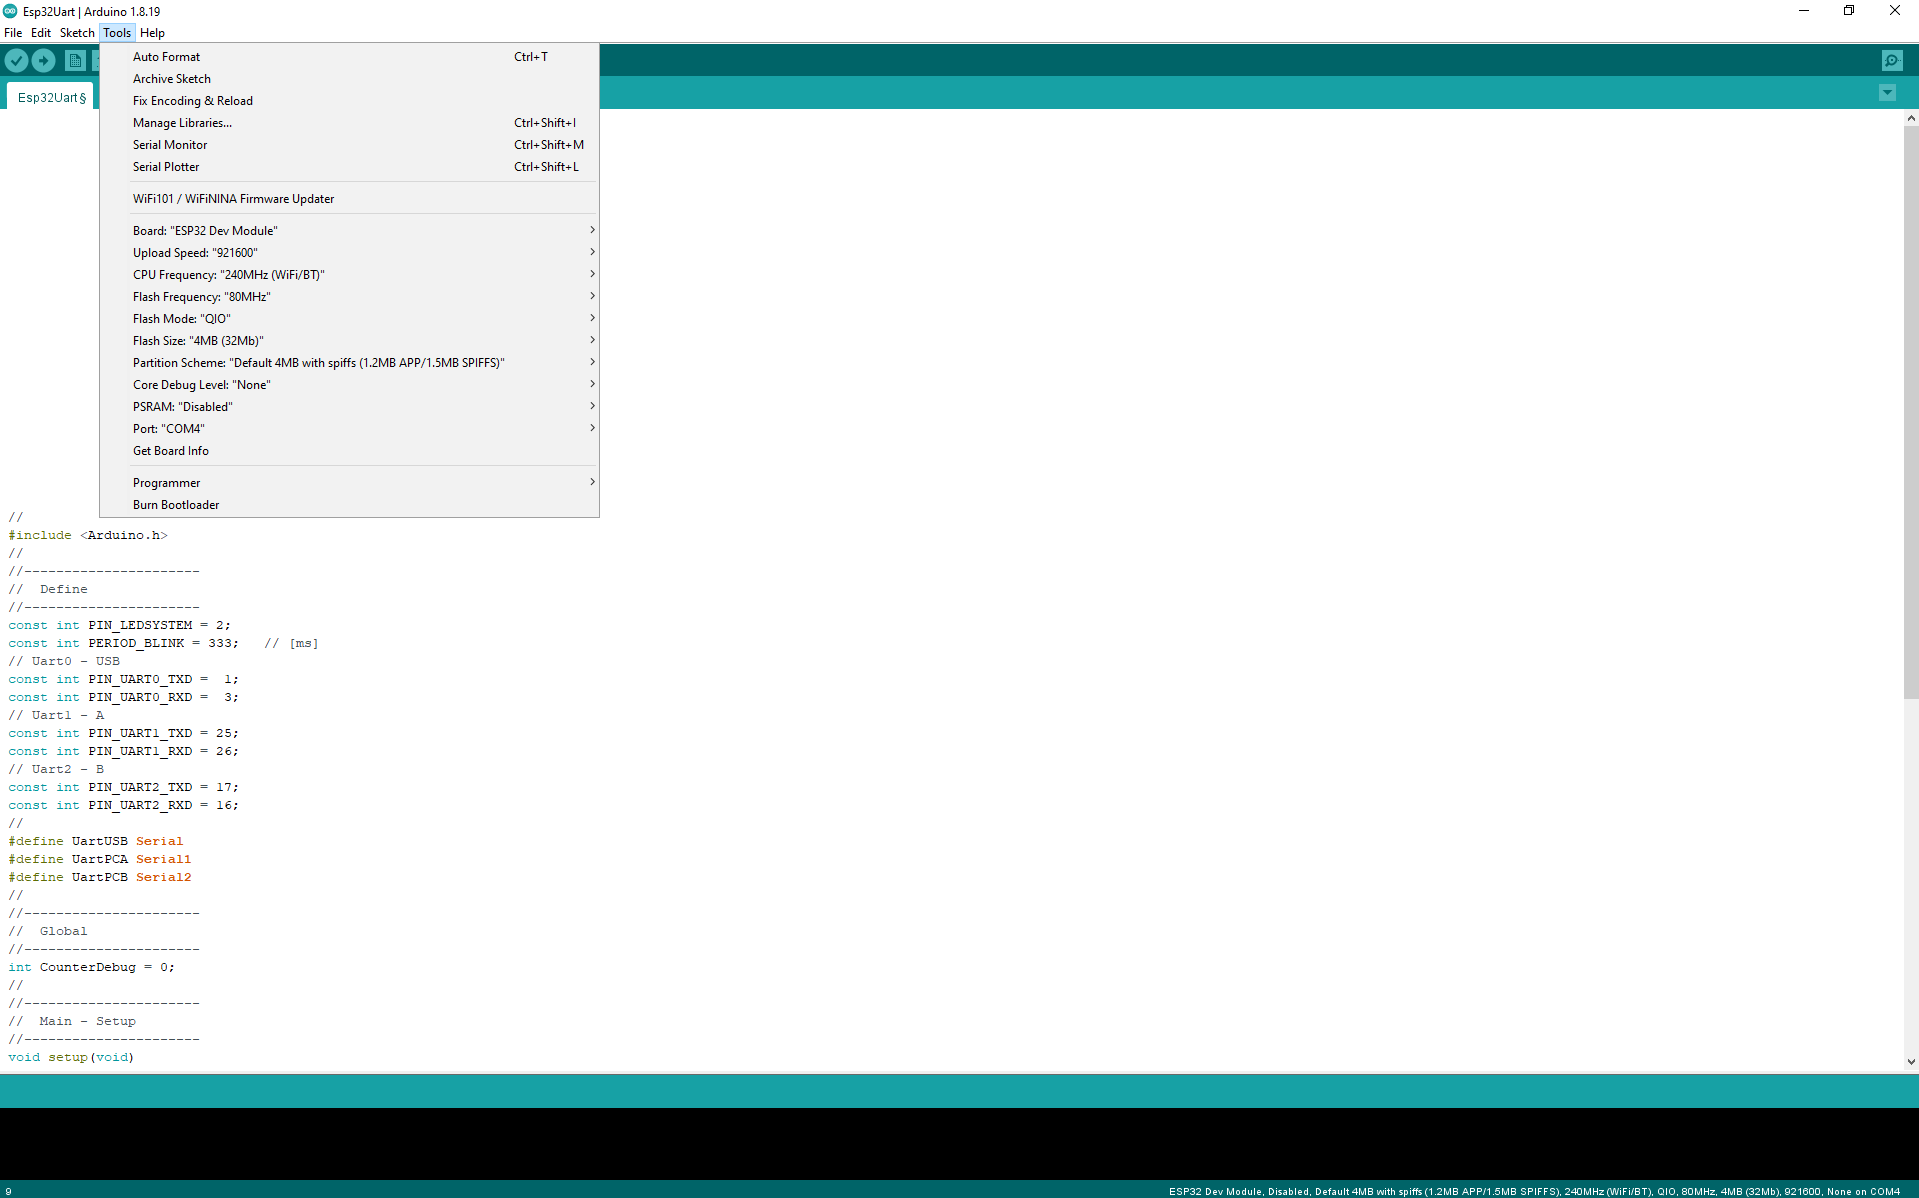Click the PIN_UART2_TXD = 17 line
This screenshot has width=1919, height=1198.
coord(123,787)
